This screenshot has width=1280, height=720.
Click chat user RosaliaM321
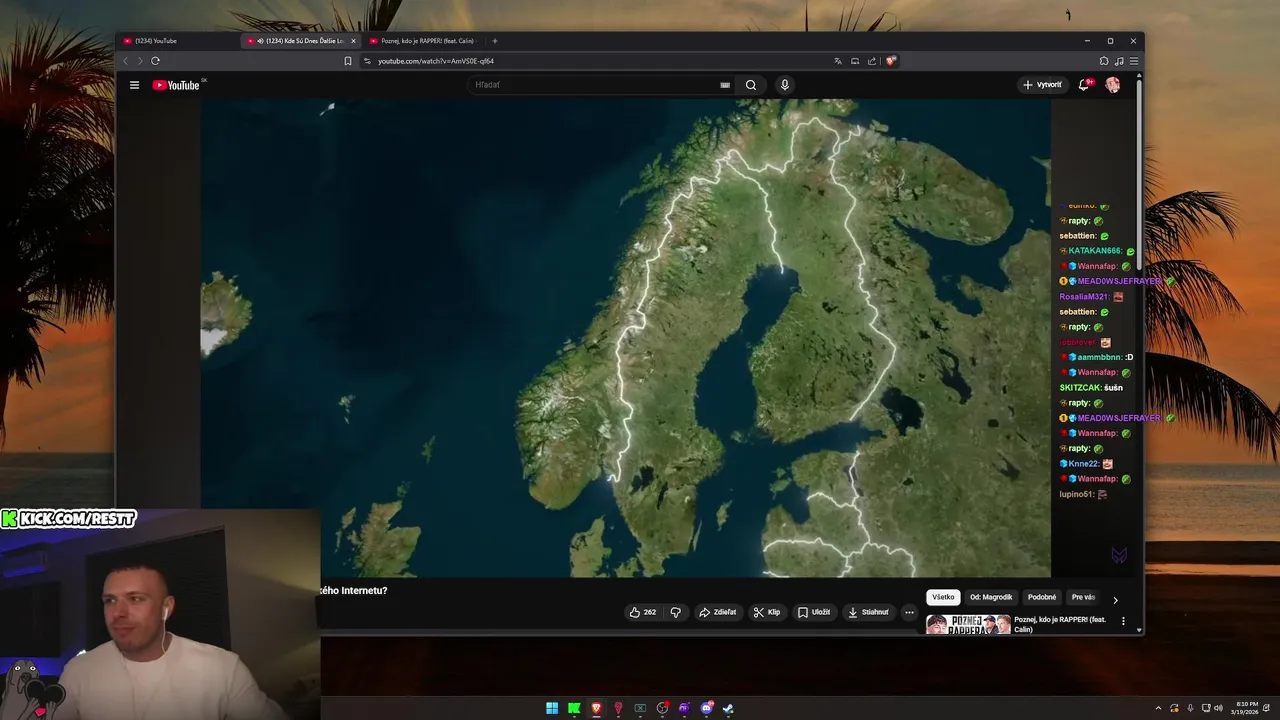pos(1084,297)
